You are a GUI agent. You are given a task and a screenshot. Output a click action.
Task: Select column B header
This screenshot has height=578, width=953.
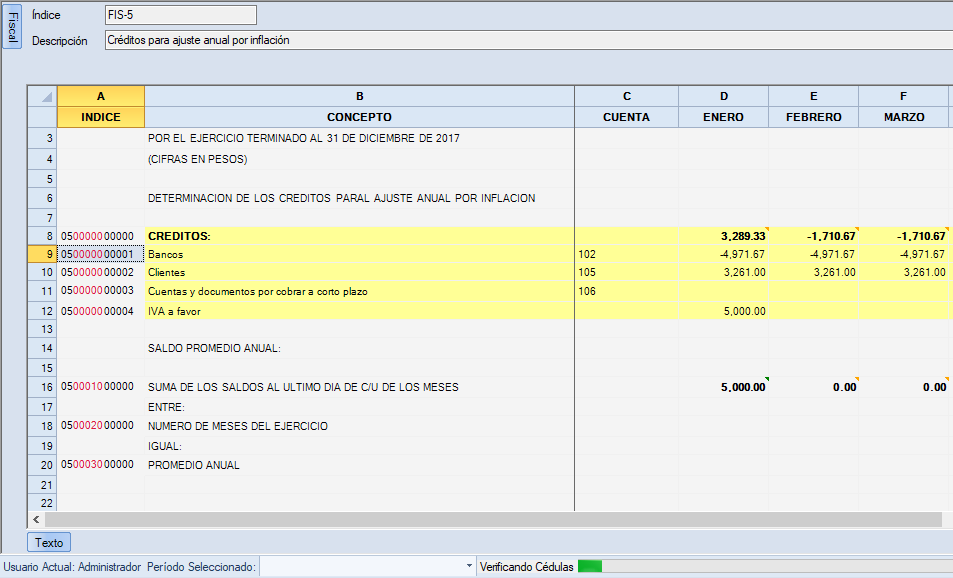click(359, 97)
